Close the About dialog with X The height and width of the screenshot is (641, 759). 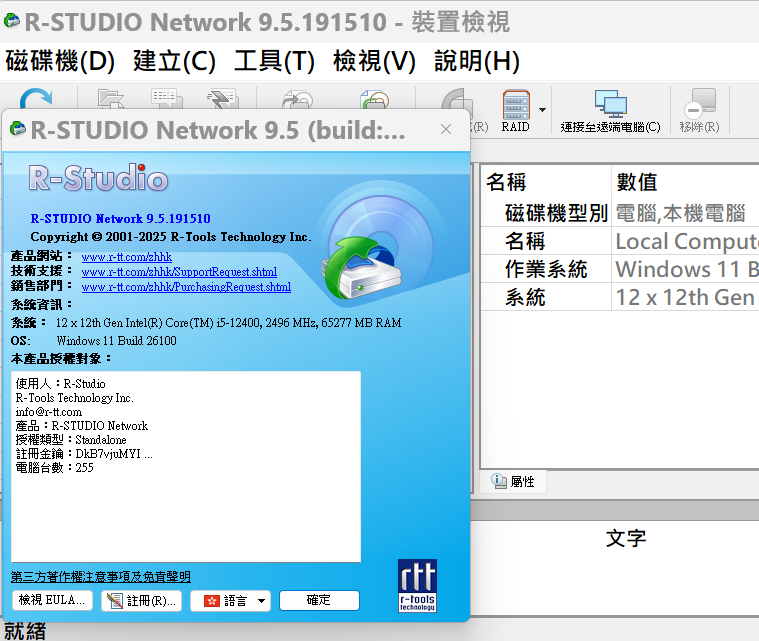[446, 129]
